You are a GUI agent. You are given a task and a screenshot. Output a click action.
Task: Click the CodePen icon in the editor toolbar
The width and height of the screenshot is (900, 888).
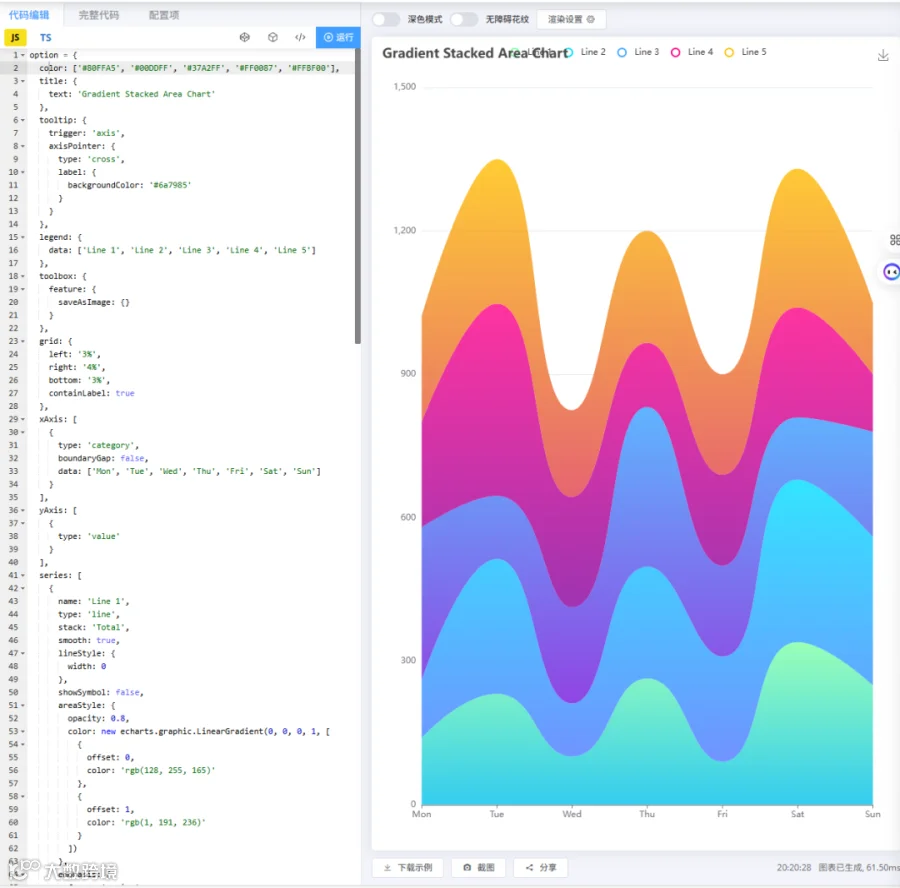pos(245,37)
